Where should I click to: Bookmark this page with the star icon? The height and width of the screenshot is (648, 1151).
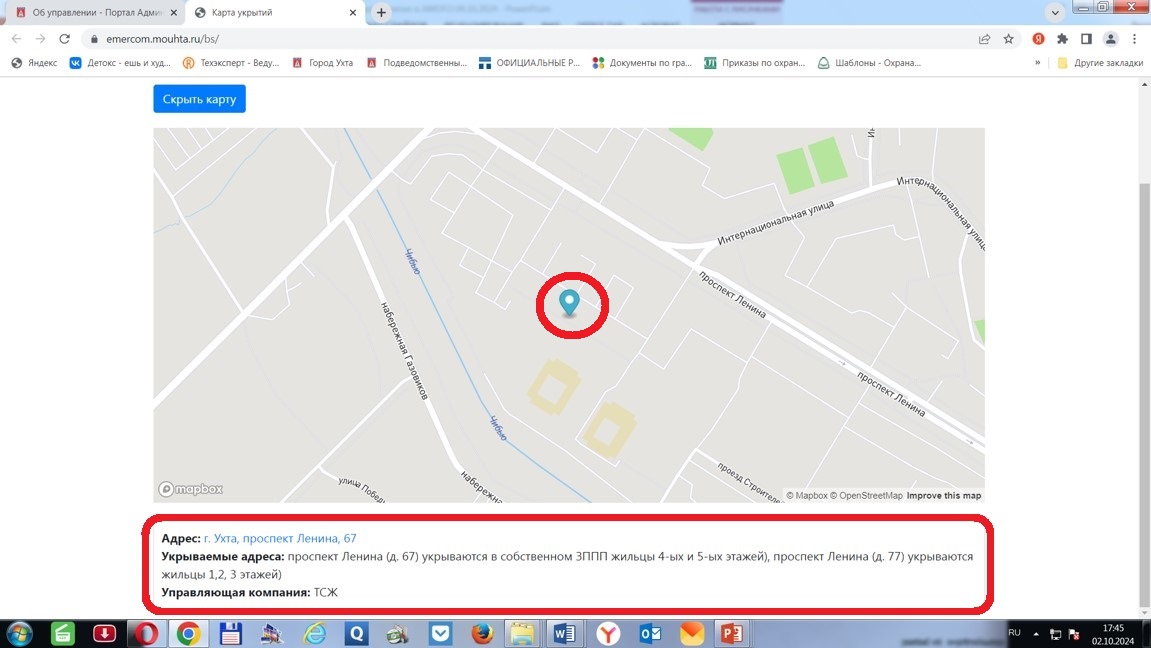coord(1009,39)
